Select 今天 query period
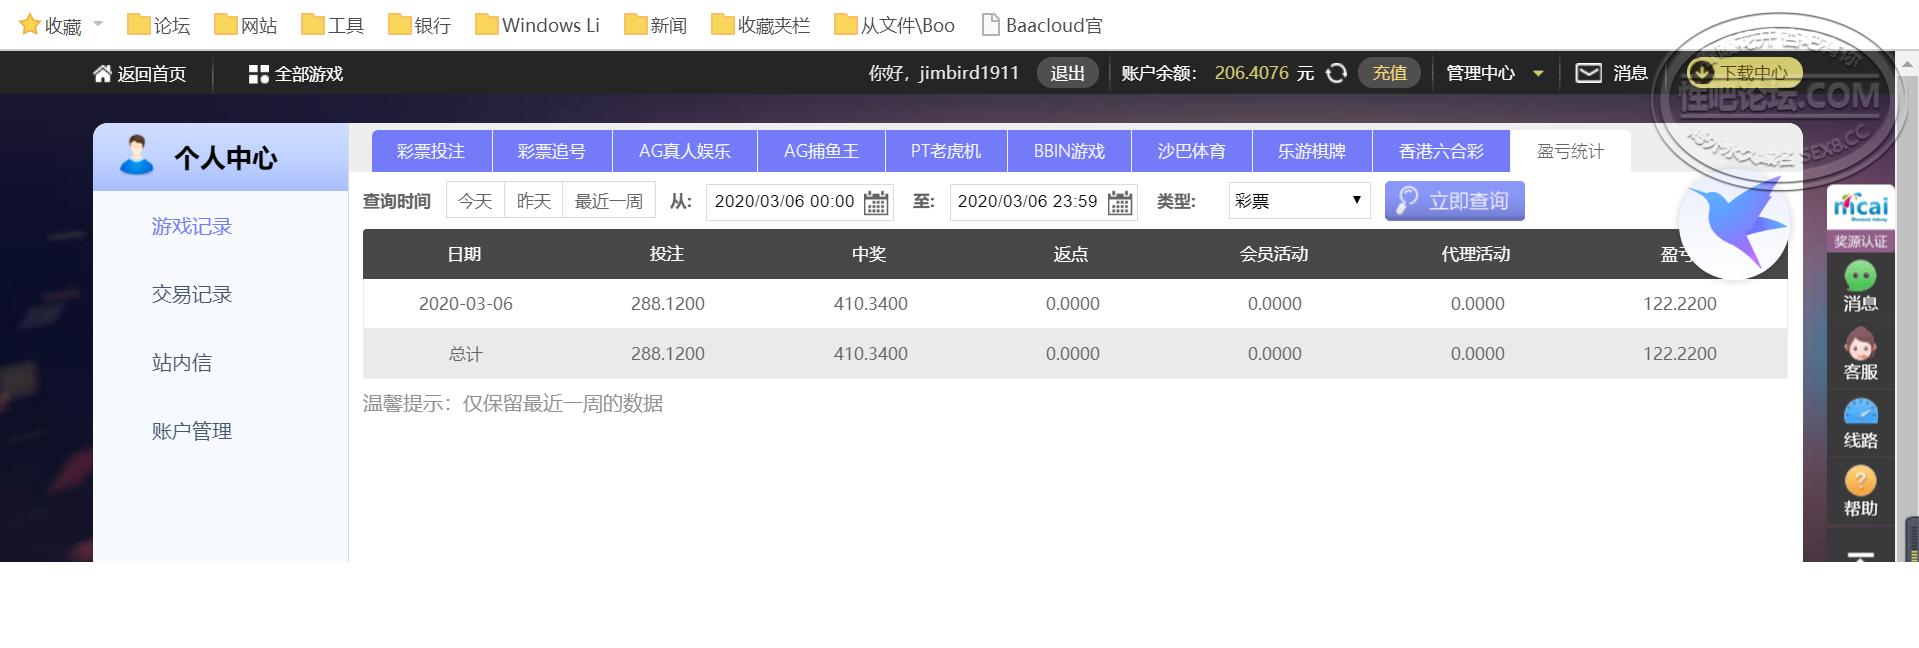Image resolution: width=1919 pixels, height=648 pixels. click(475, 201)
